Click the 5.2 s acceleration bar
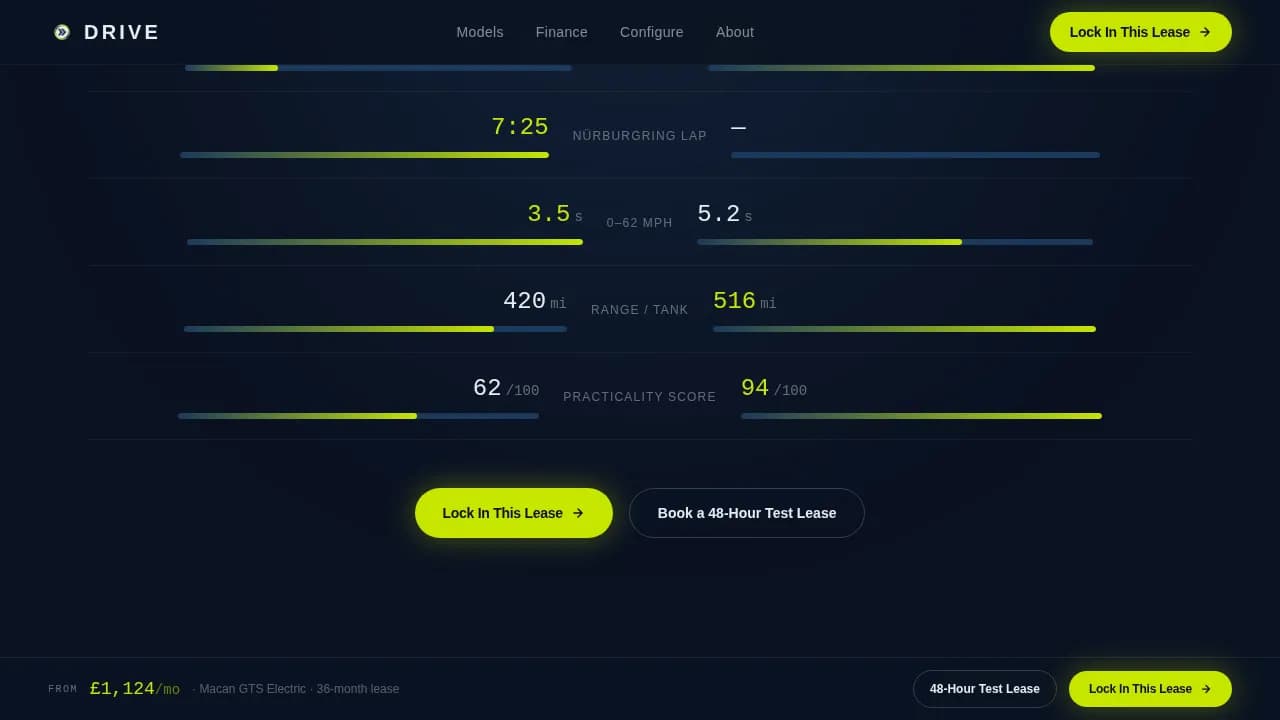This screenshot has height=720, width=1280. [894, 242]
